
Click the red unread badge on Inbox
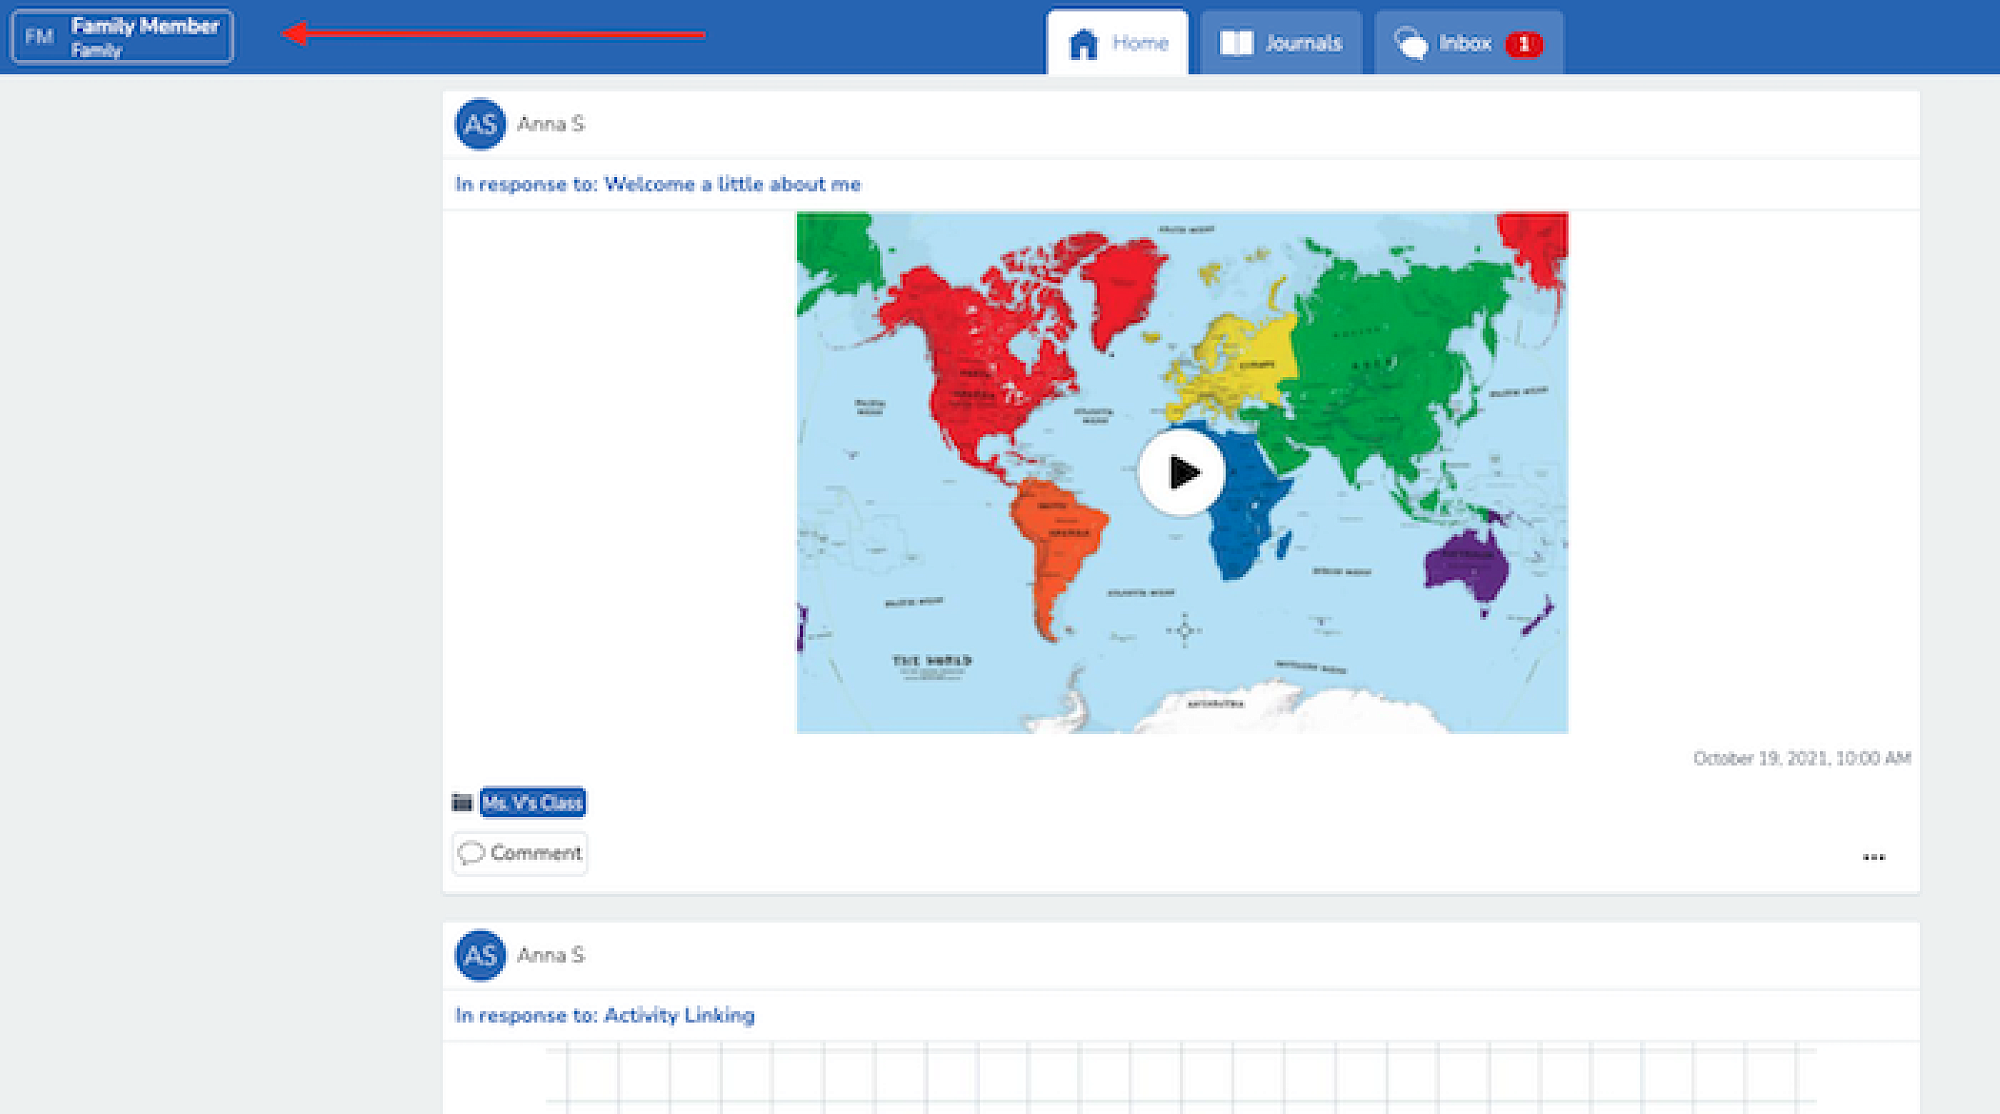click(x=1523, y=44)
